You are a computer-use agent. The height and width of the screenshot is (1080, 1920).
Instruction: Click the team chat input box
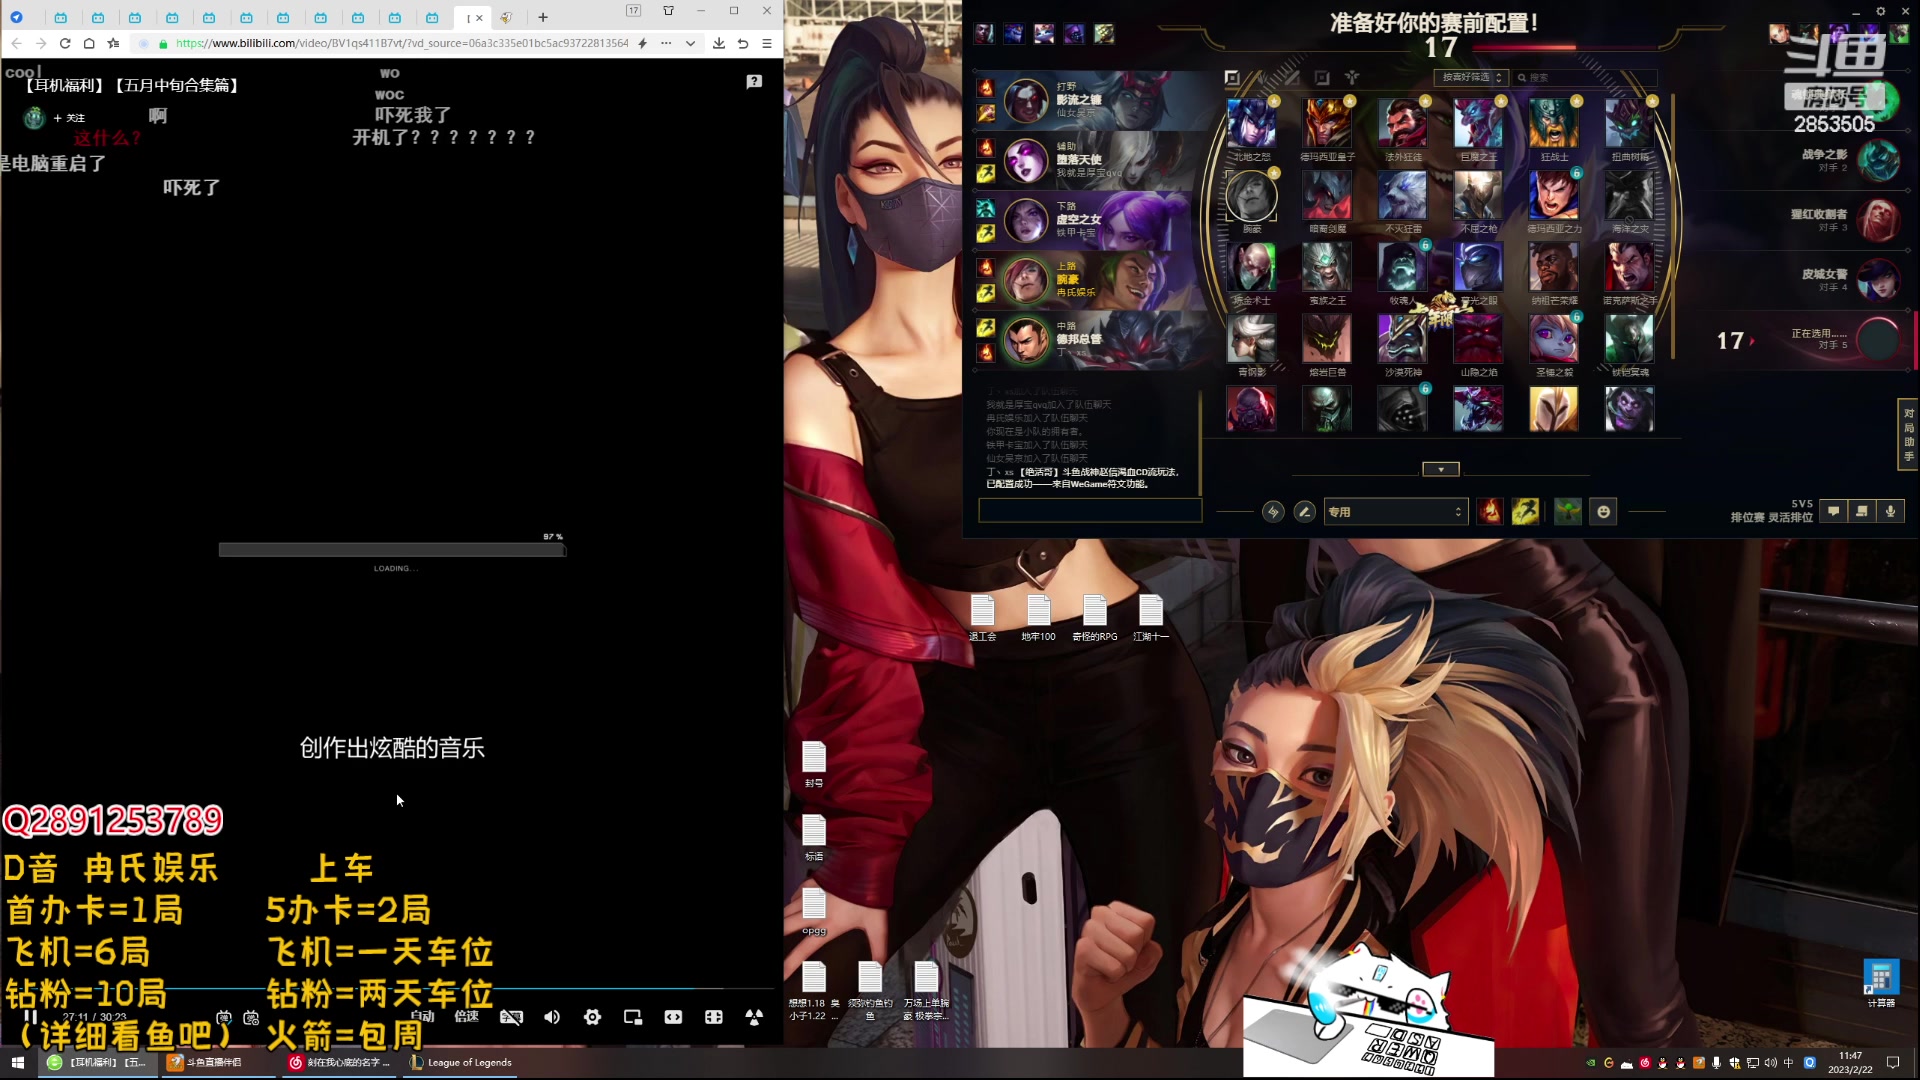coord(1090,511)
